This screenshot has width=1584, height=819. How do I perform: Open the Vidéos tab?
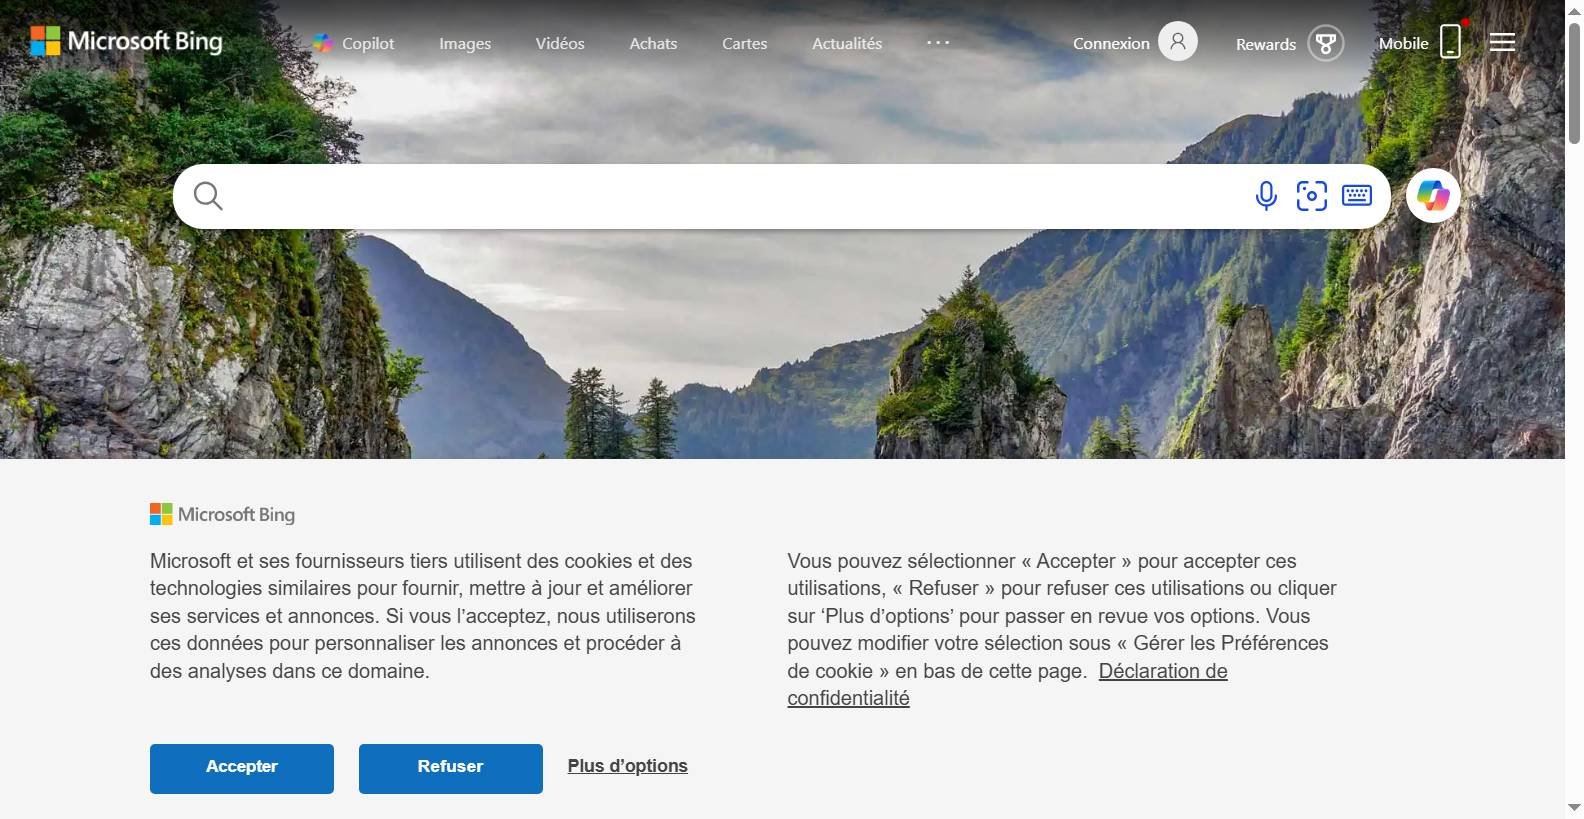(560, 44)
